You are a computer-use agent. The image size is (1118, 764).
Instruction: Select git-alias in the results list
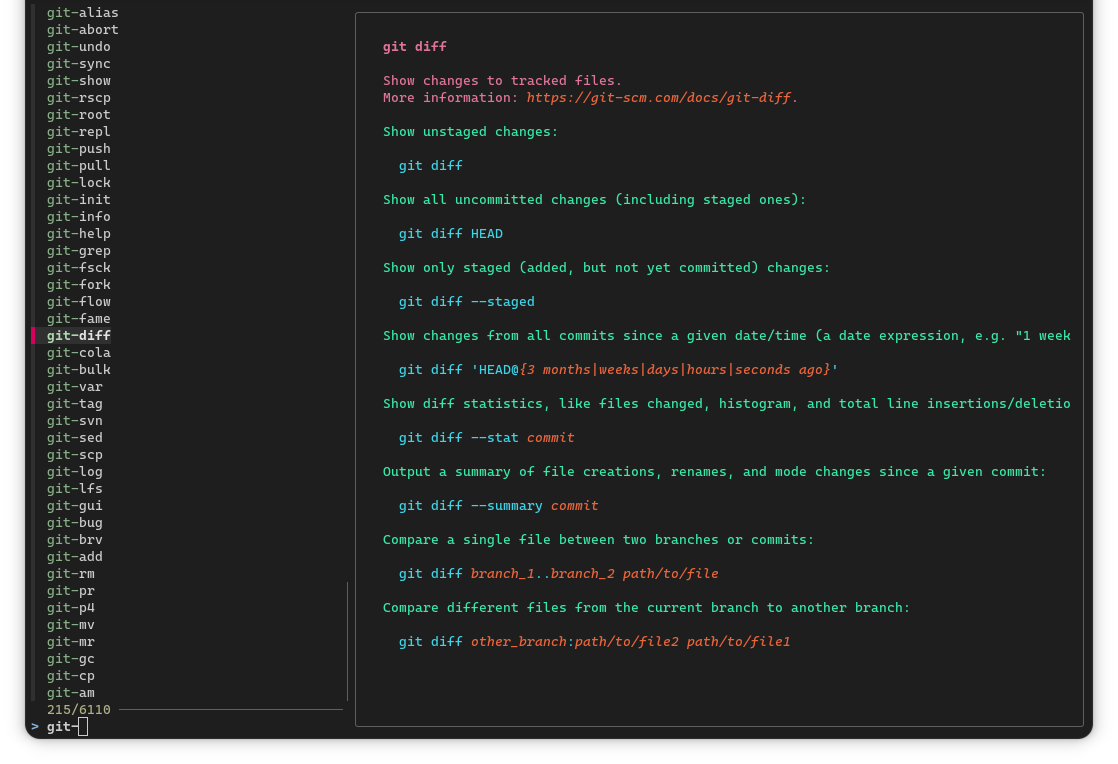(x=82, y=13)
